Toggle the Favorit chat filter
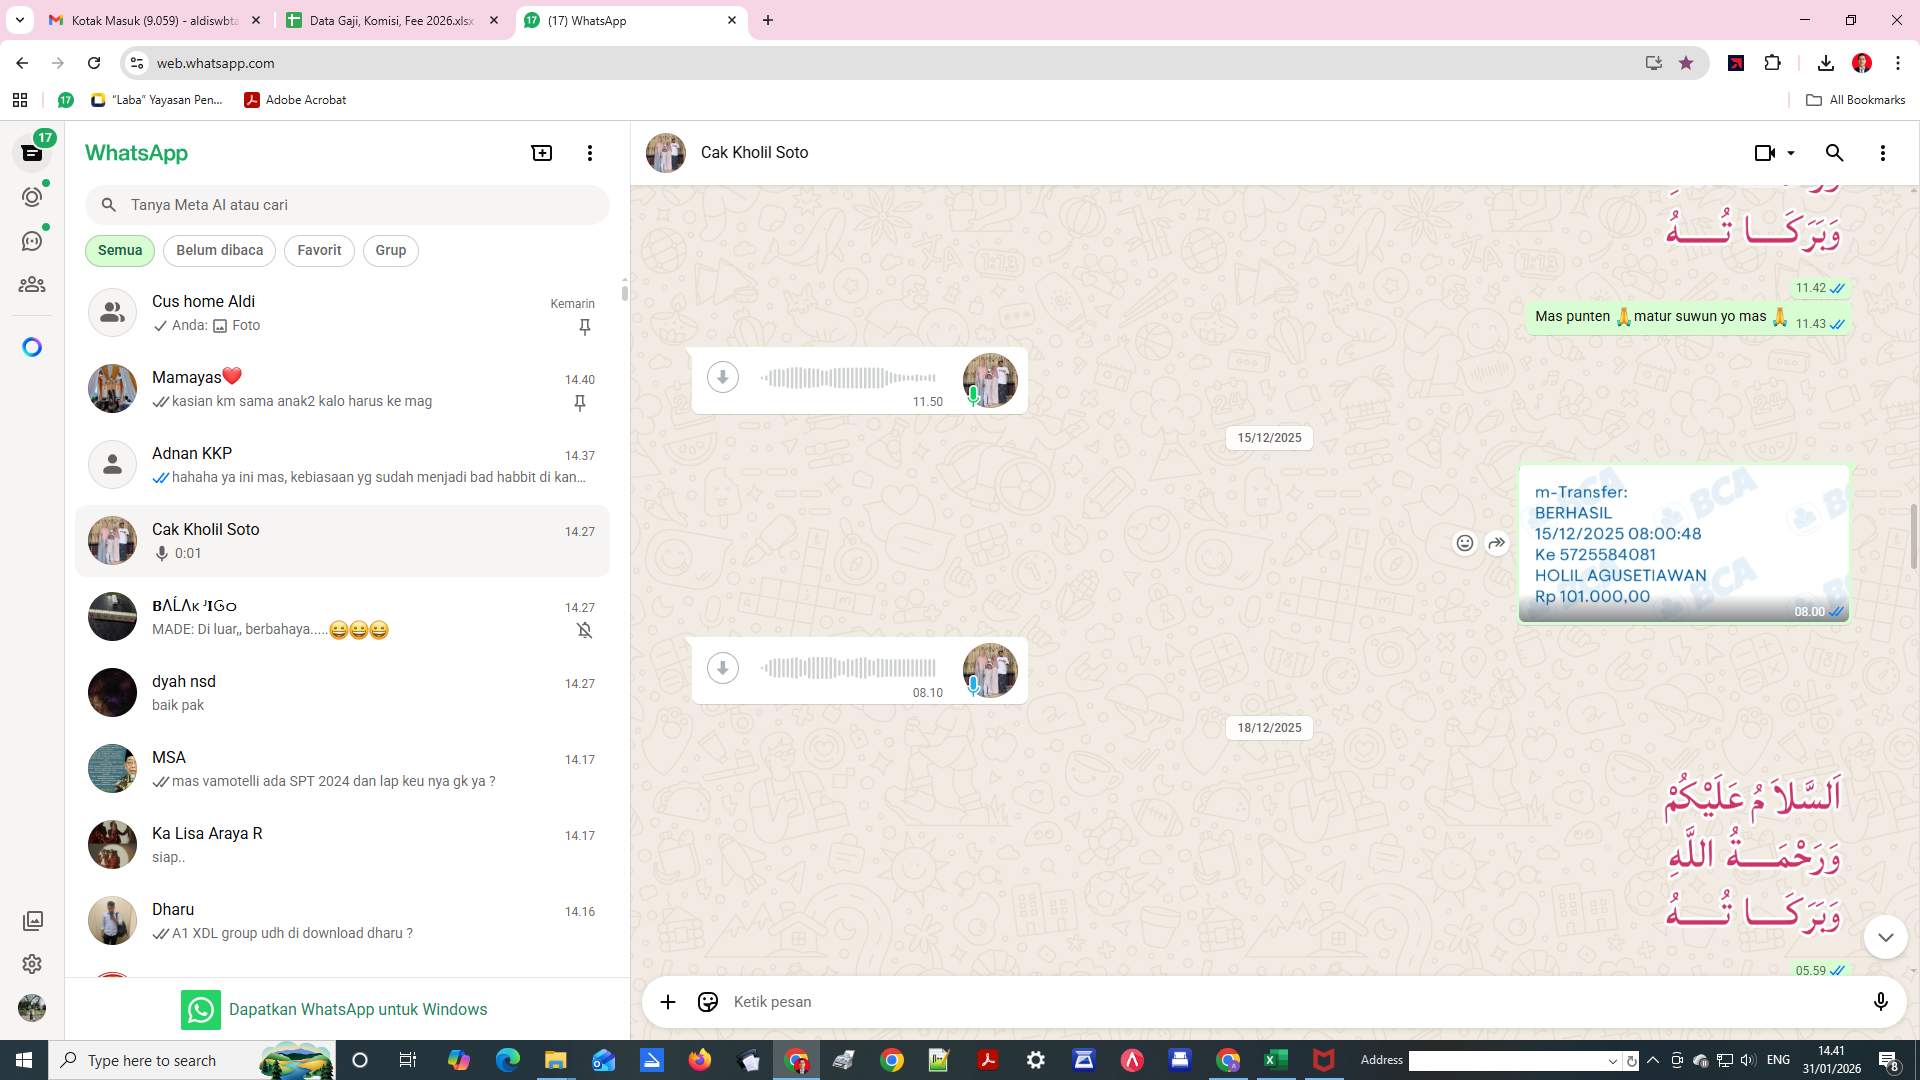 point(318,250)
